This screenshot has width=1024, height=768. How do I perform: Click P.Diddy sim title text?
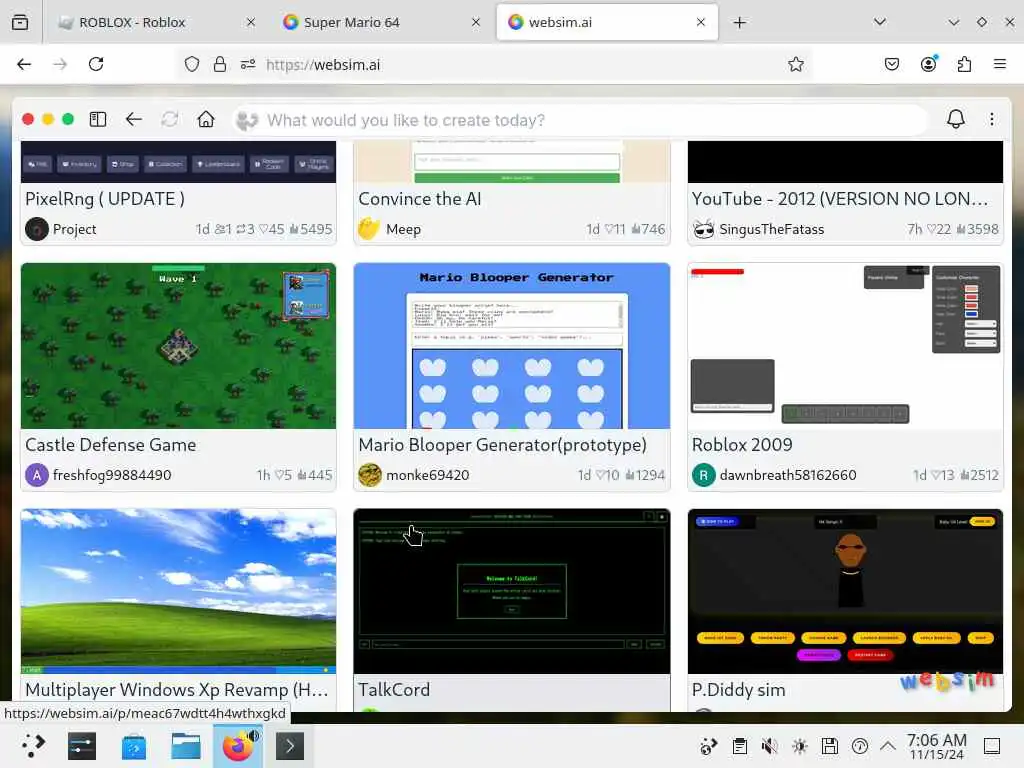click(738, 690)
